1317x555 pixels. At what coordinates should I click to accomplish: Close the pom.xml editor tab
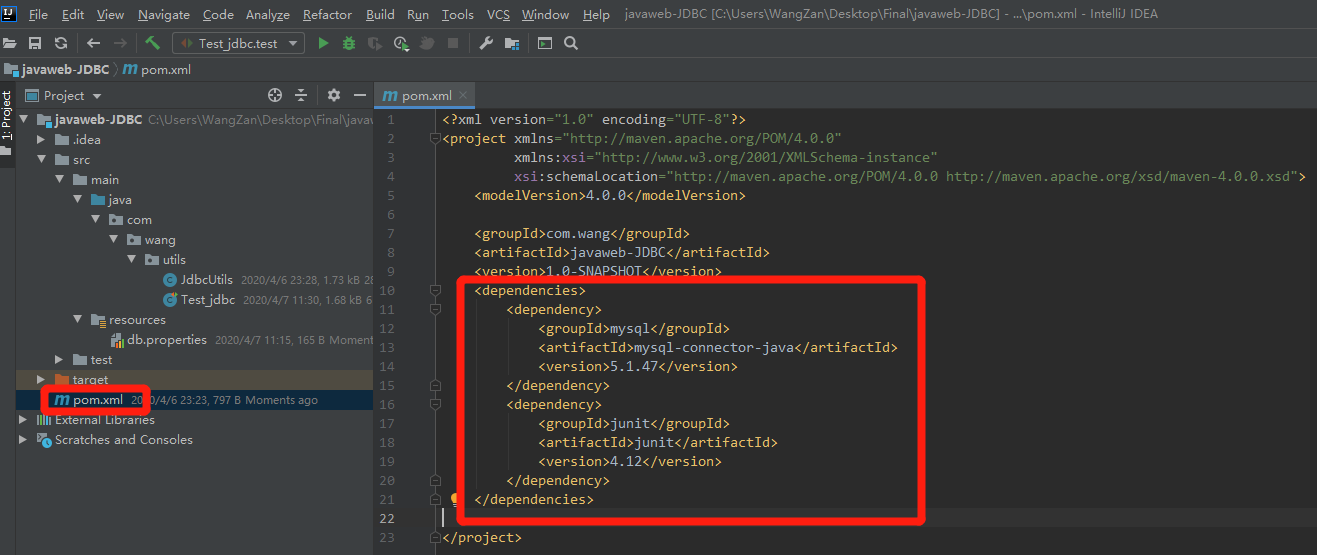pos(463,95)
